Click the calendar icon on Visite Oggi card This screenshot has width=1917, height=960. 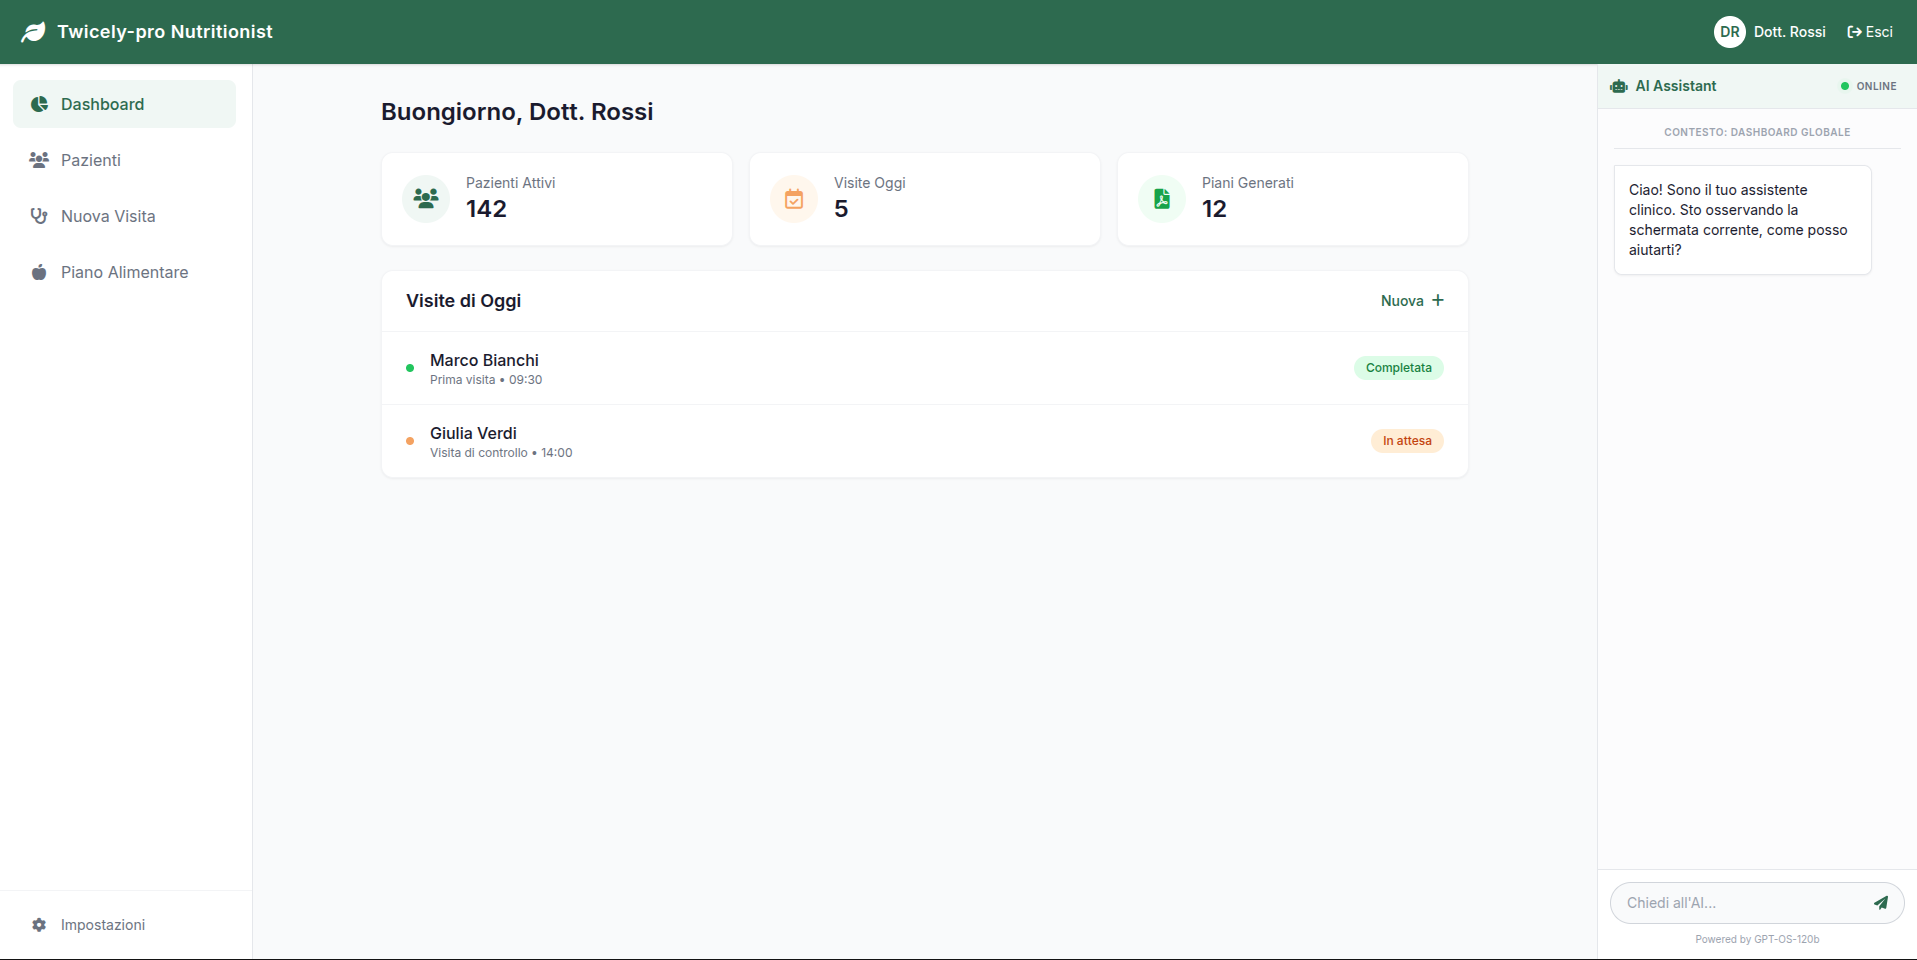coord(793,199)
